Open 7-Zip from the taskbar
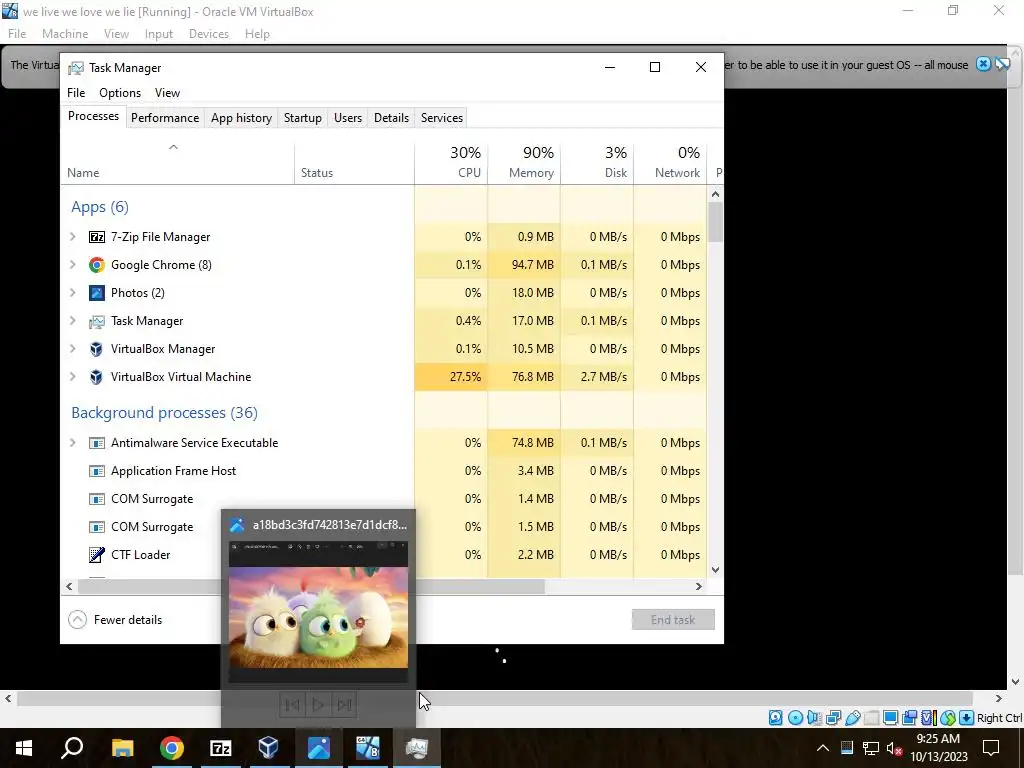Screen dimensions: 1024x768 coord(220,748)
